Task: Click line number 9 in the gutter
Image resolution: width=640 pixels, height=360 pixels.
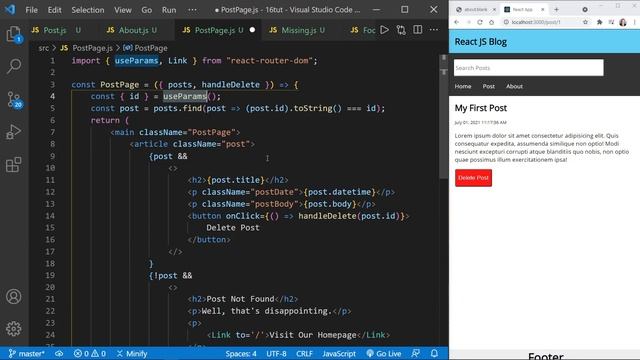Action: pyautogui.click(x=52, y=156)
